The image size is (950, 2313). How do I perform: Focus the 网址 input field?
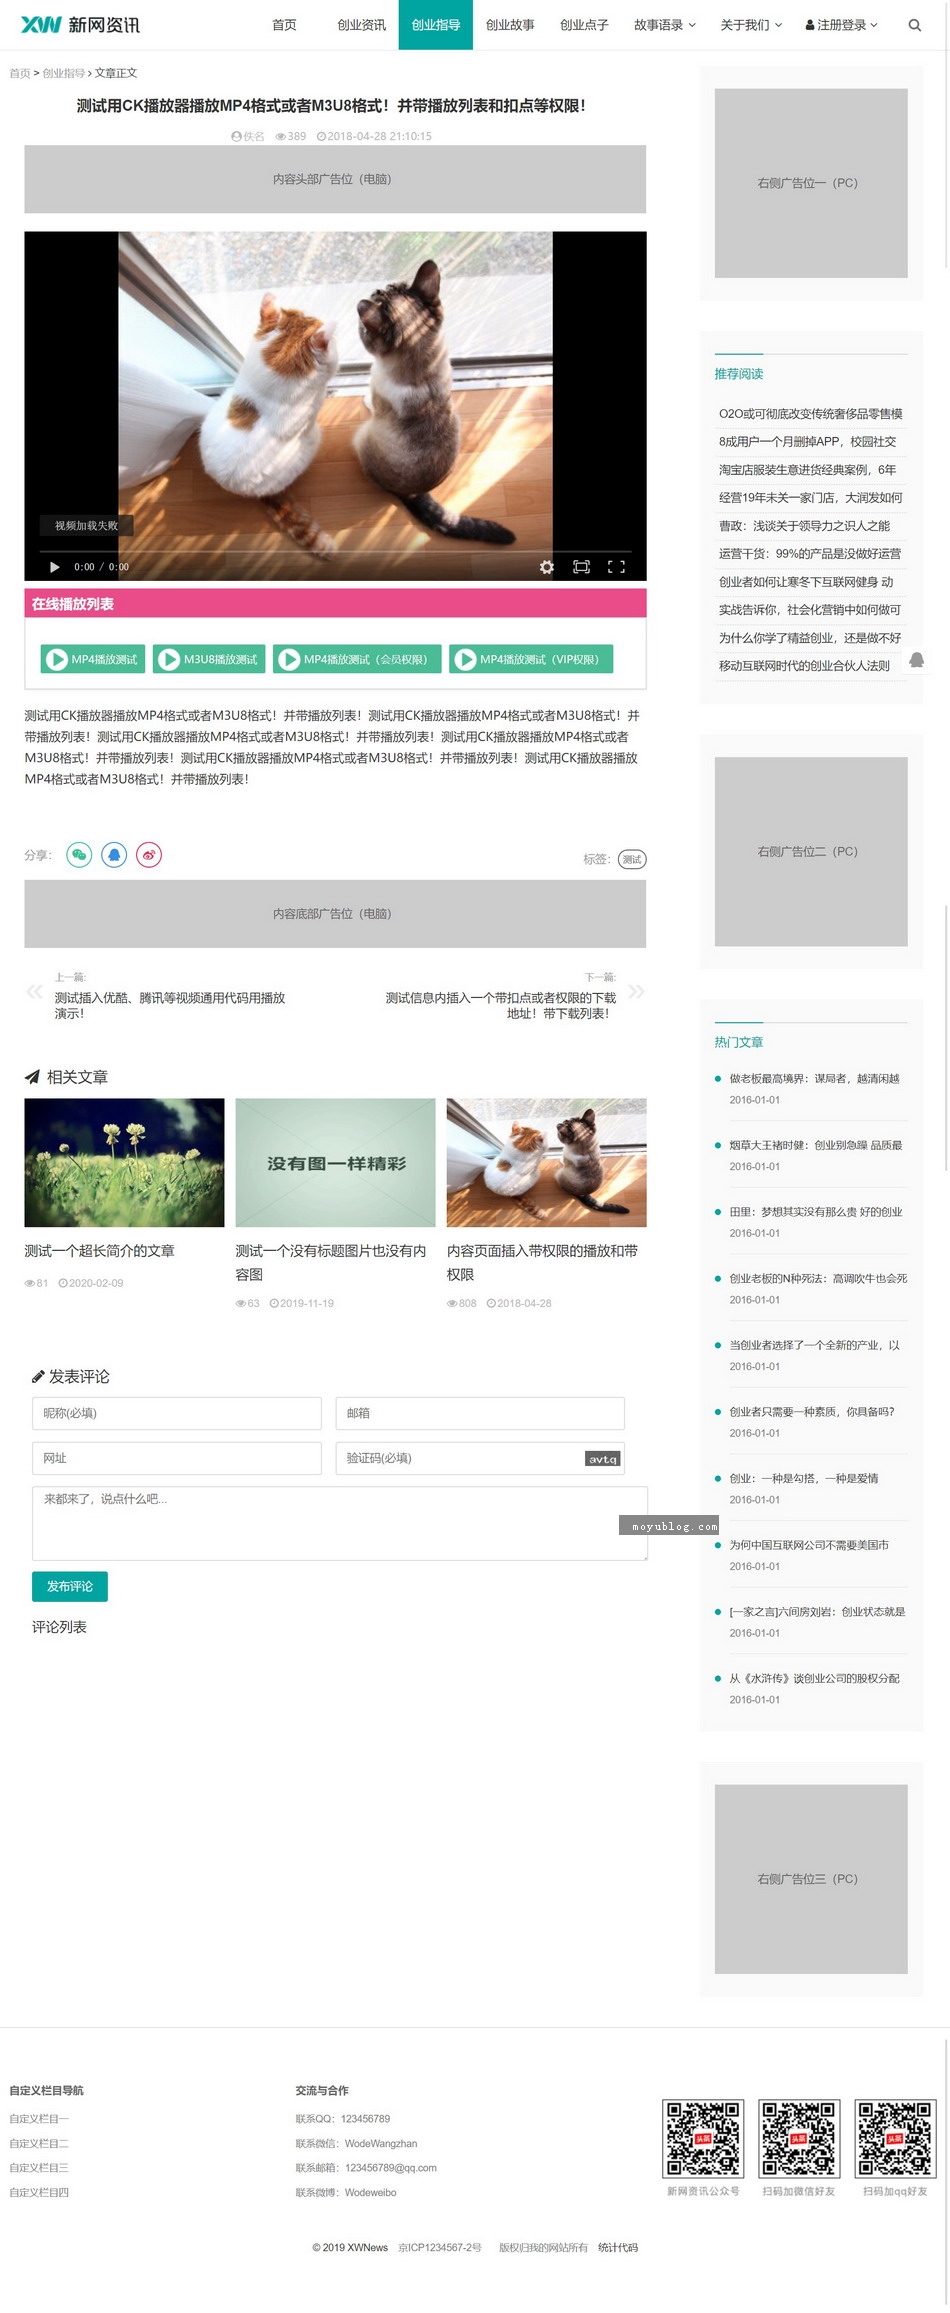[x=177, y=1458]
